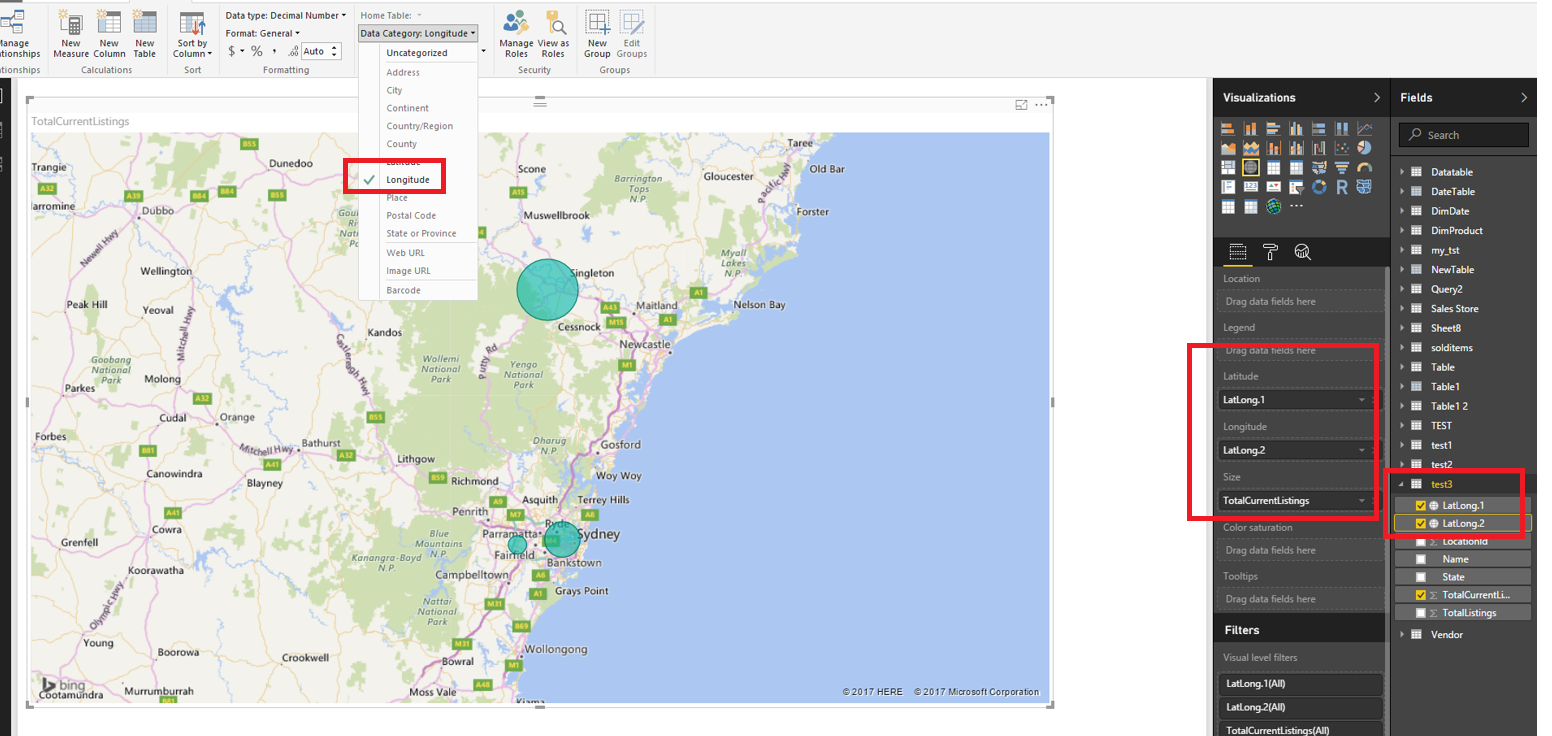Select the line chart visualization

coord(1365,129)
